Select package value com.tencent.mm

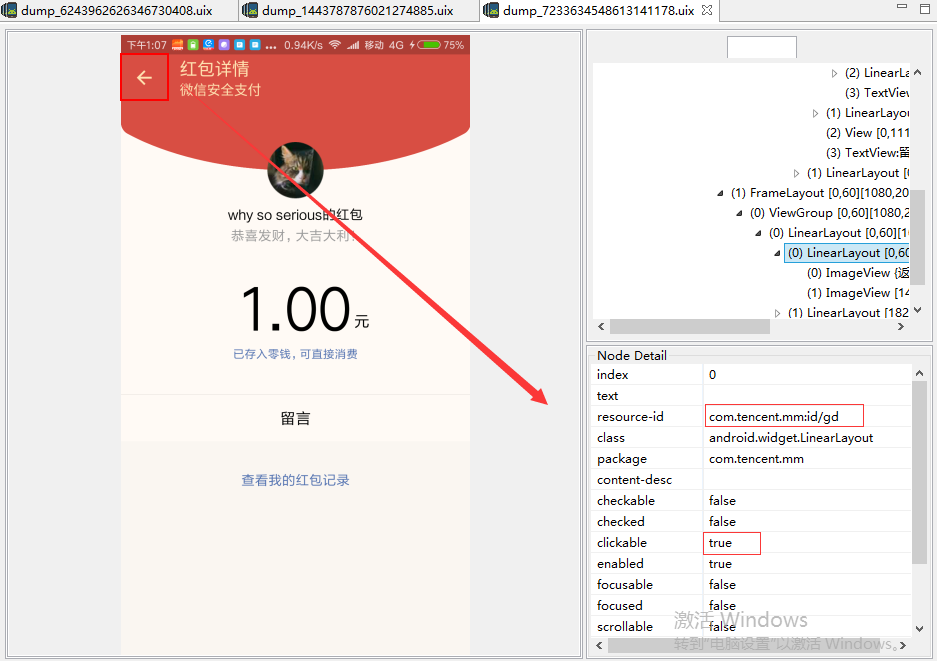pos(756,458)
